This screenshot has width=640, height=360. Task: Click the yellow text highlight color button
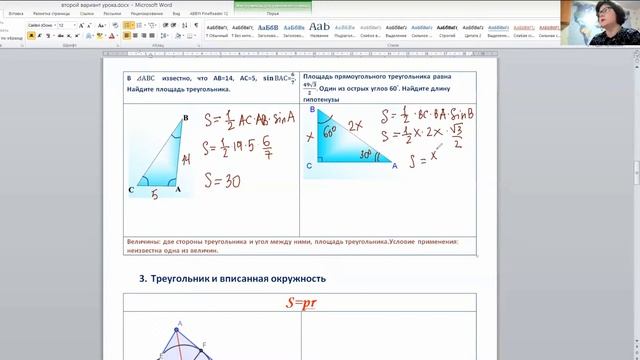point(99,36)
